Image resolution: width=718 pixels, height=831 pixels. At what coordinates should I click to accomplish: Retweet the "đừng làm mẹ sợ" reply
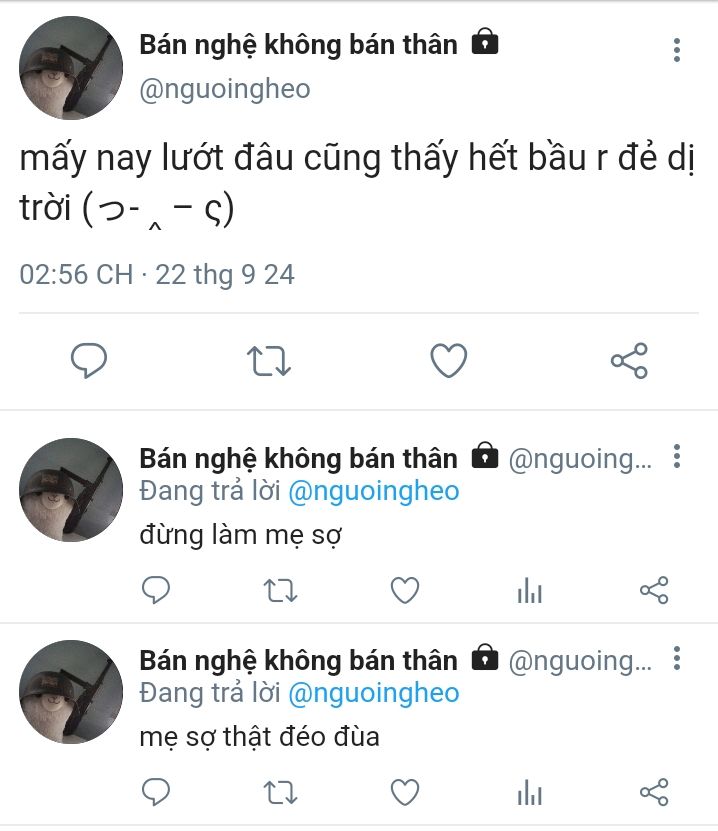click(x=279, y=591)
